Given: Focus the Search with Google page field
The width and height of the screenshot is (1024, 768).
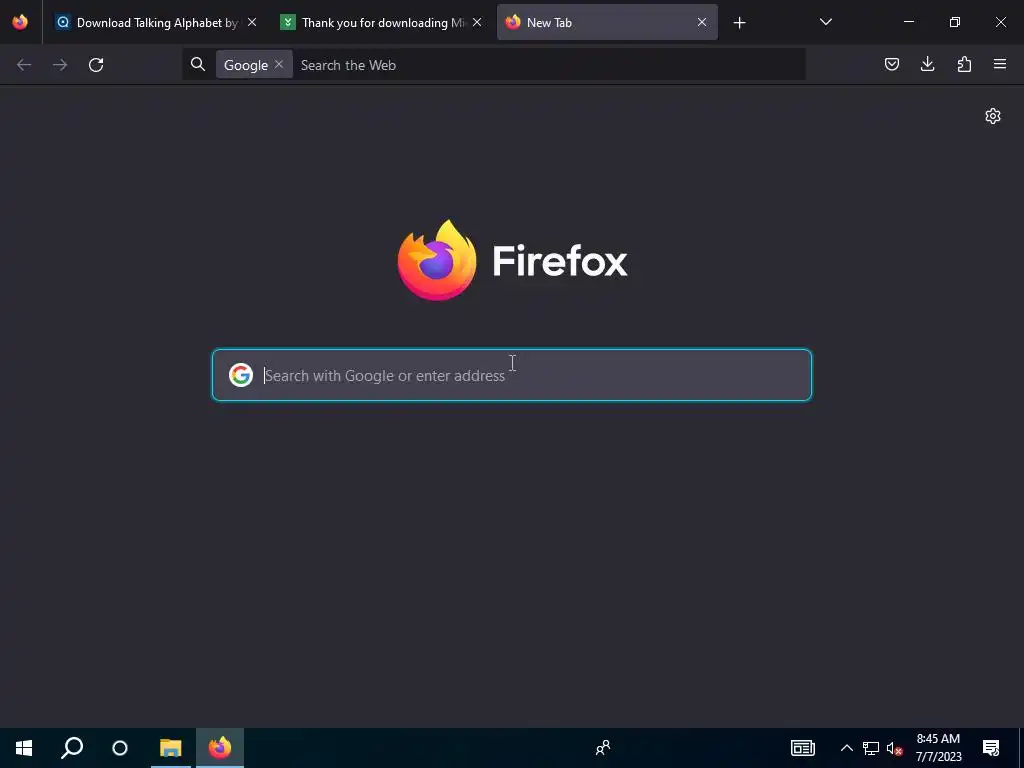Looking at the screenshot, I should pyautogui.click(x=512, y=375).
